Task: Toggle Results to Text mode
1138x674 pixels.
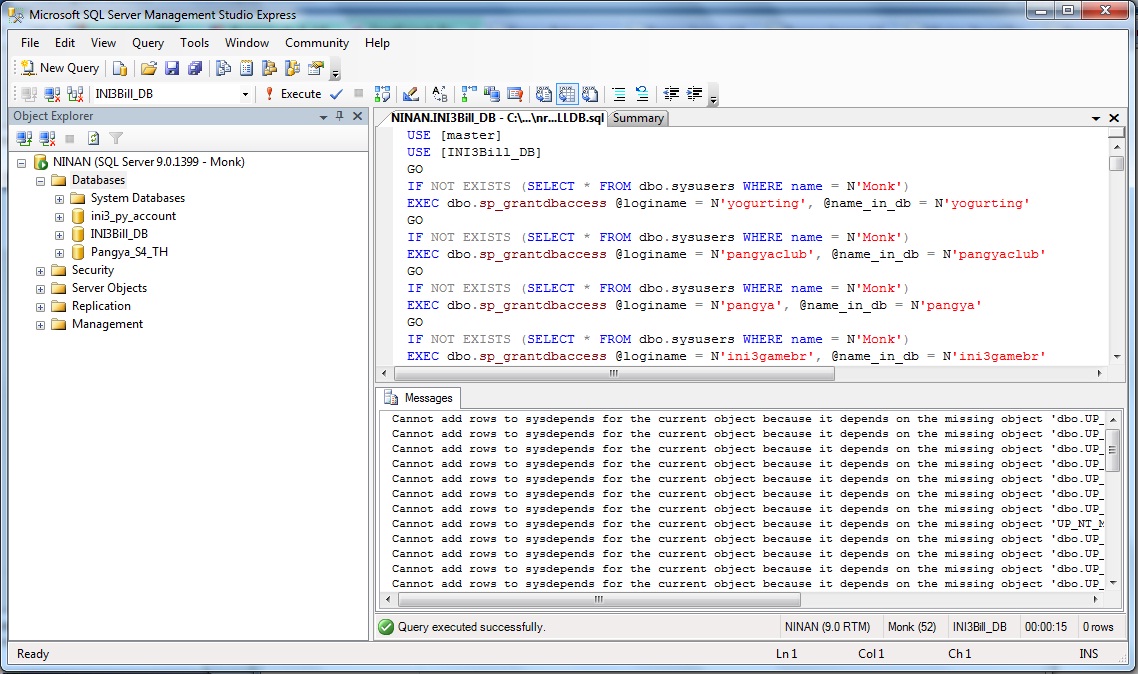Action: [543, 94]
